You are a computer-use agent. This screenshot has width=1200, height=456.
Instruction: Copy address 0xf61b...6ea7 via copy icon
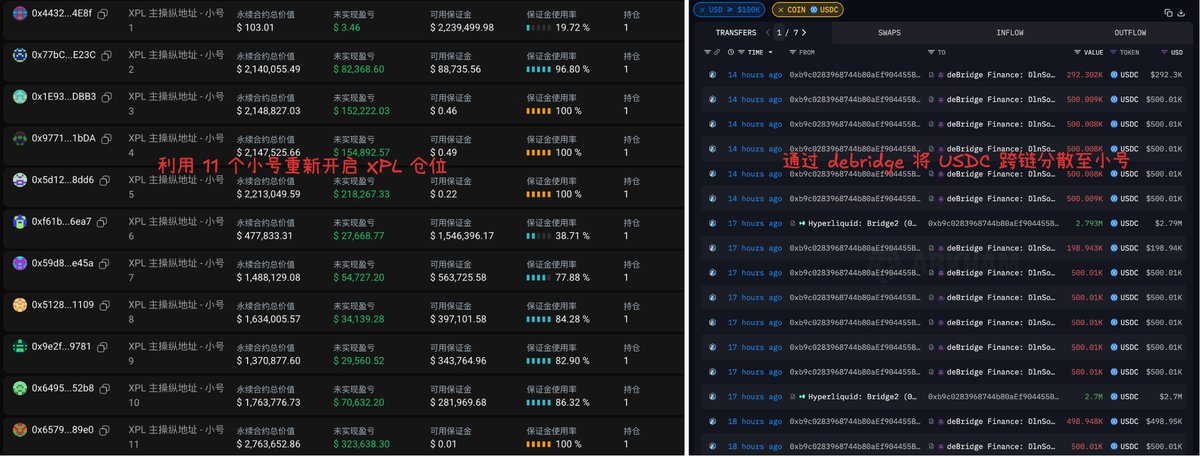(101, 222)
